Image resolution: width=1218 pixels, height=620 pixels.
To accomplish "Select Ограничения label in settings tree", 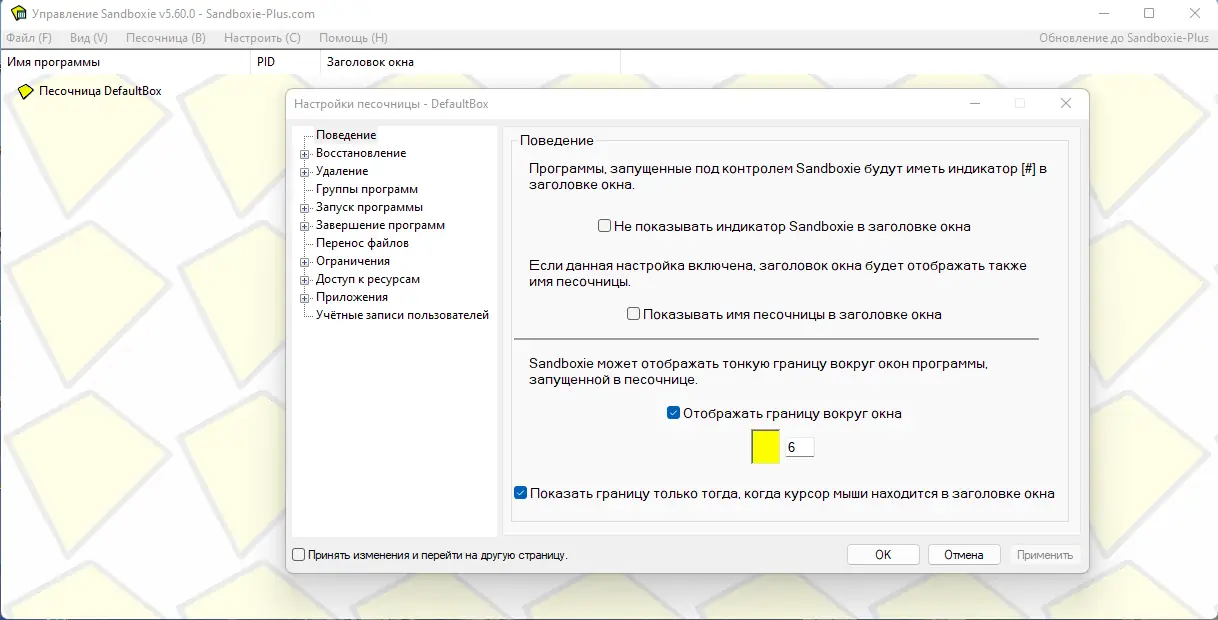I will pos(353,261).
